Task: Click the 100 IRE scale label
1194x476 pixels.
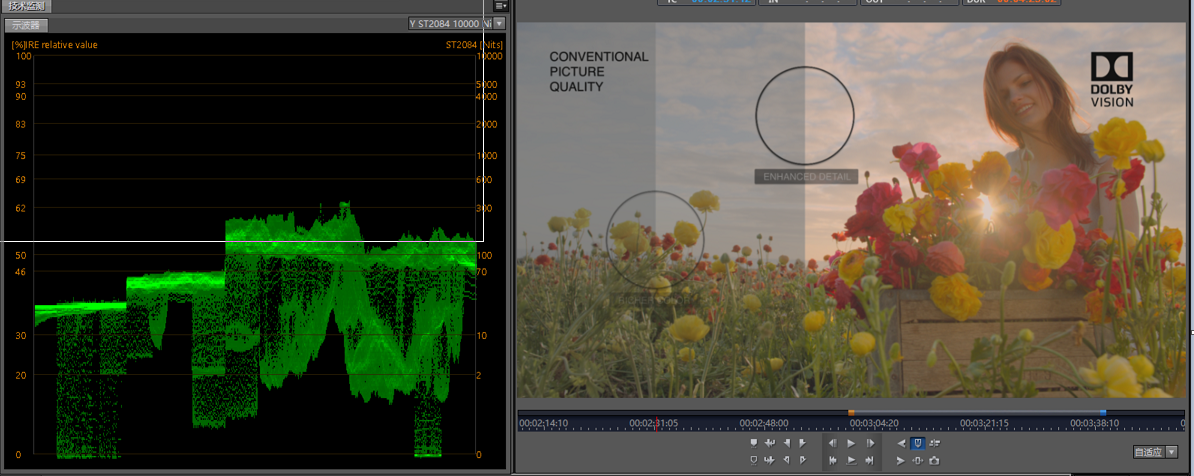Action: 23,56
